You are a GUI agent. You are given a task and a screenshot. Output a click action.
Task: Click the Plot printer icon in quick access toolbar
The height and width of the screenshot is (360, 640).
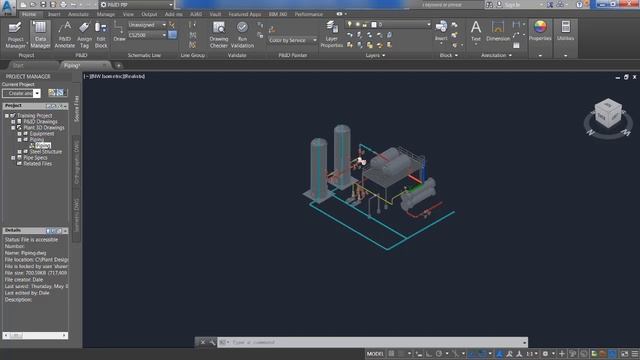coord(64,4)
